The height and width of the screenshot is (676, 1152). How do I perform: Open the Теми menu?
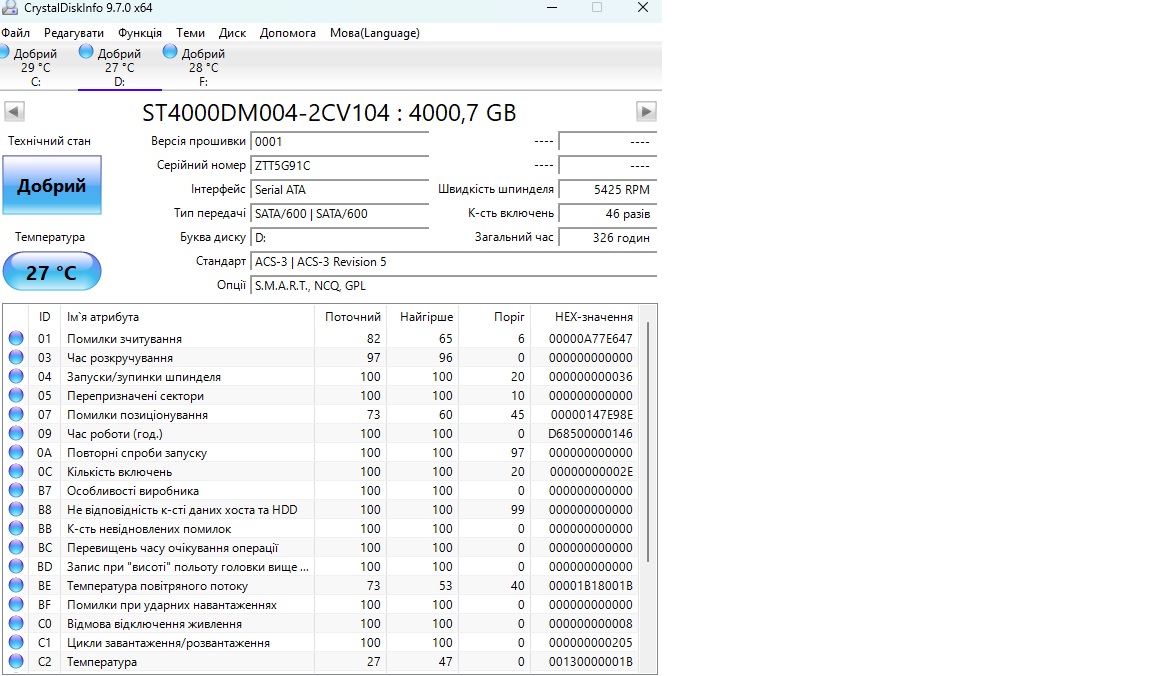click(190, 33)
